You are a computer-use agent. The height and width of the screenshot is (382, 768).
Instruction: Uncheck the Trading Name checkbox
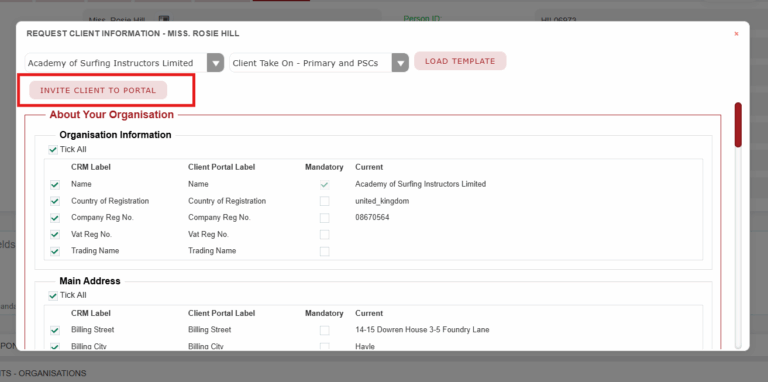click(55, 251)
